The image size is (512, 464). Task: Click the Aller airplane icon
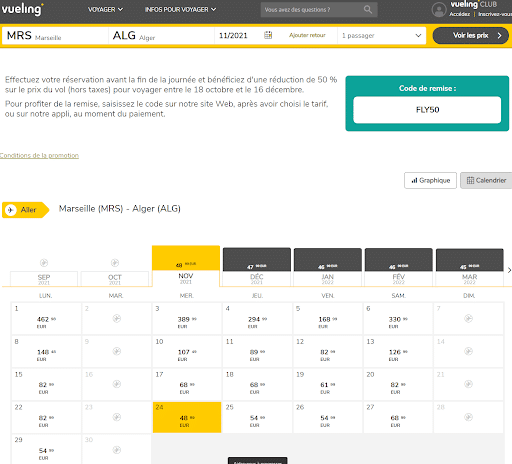11,210
